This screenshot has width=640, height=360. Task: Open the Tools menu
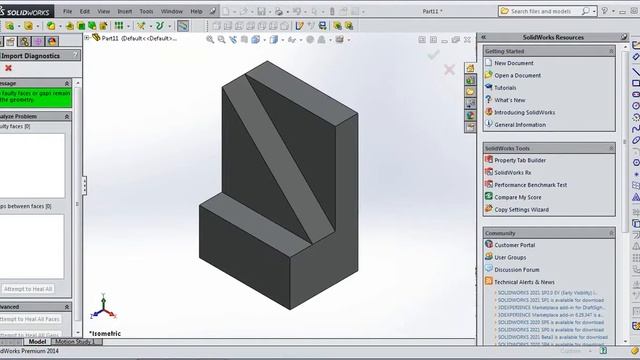[146, 11]
